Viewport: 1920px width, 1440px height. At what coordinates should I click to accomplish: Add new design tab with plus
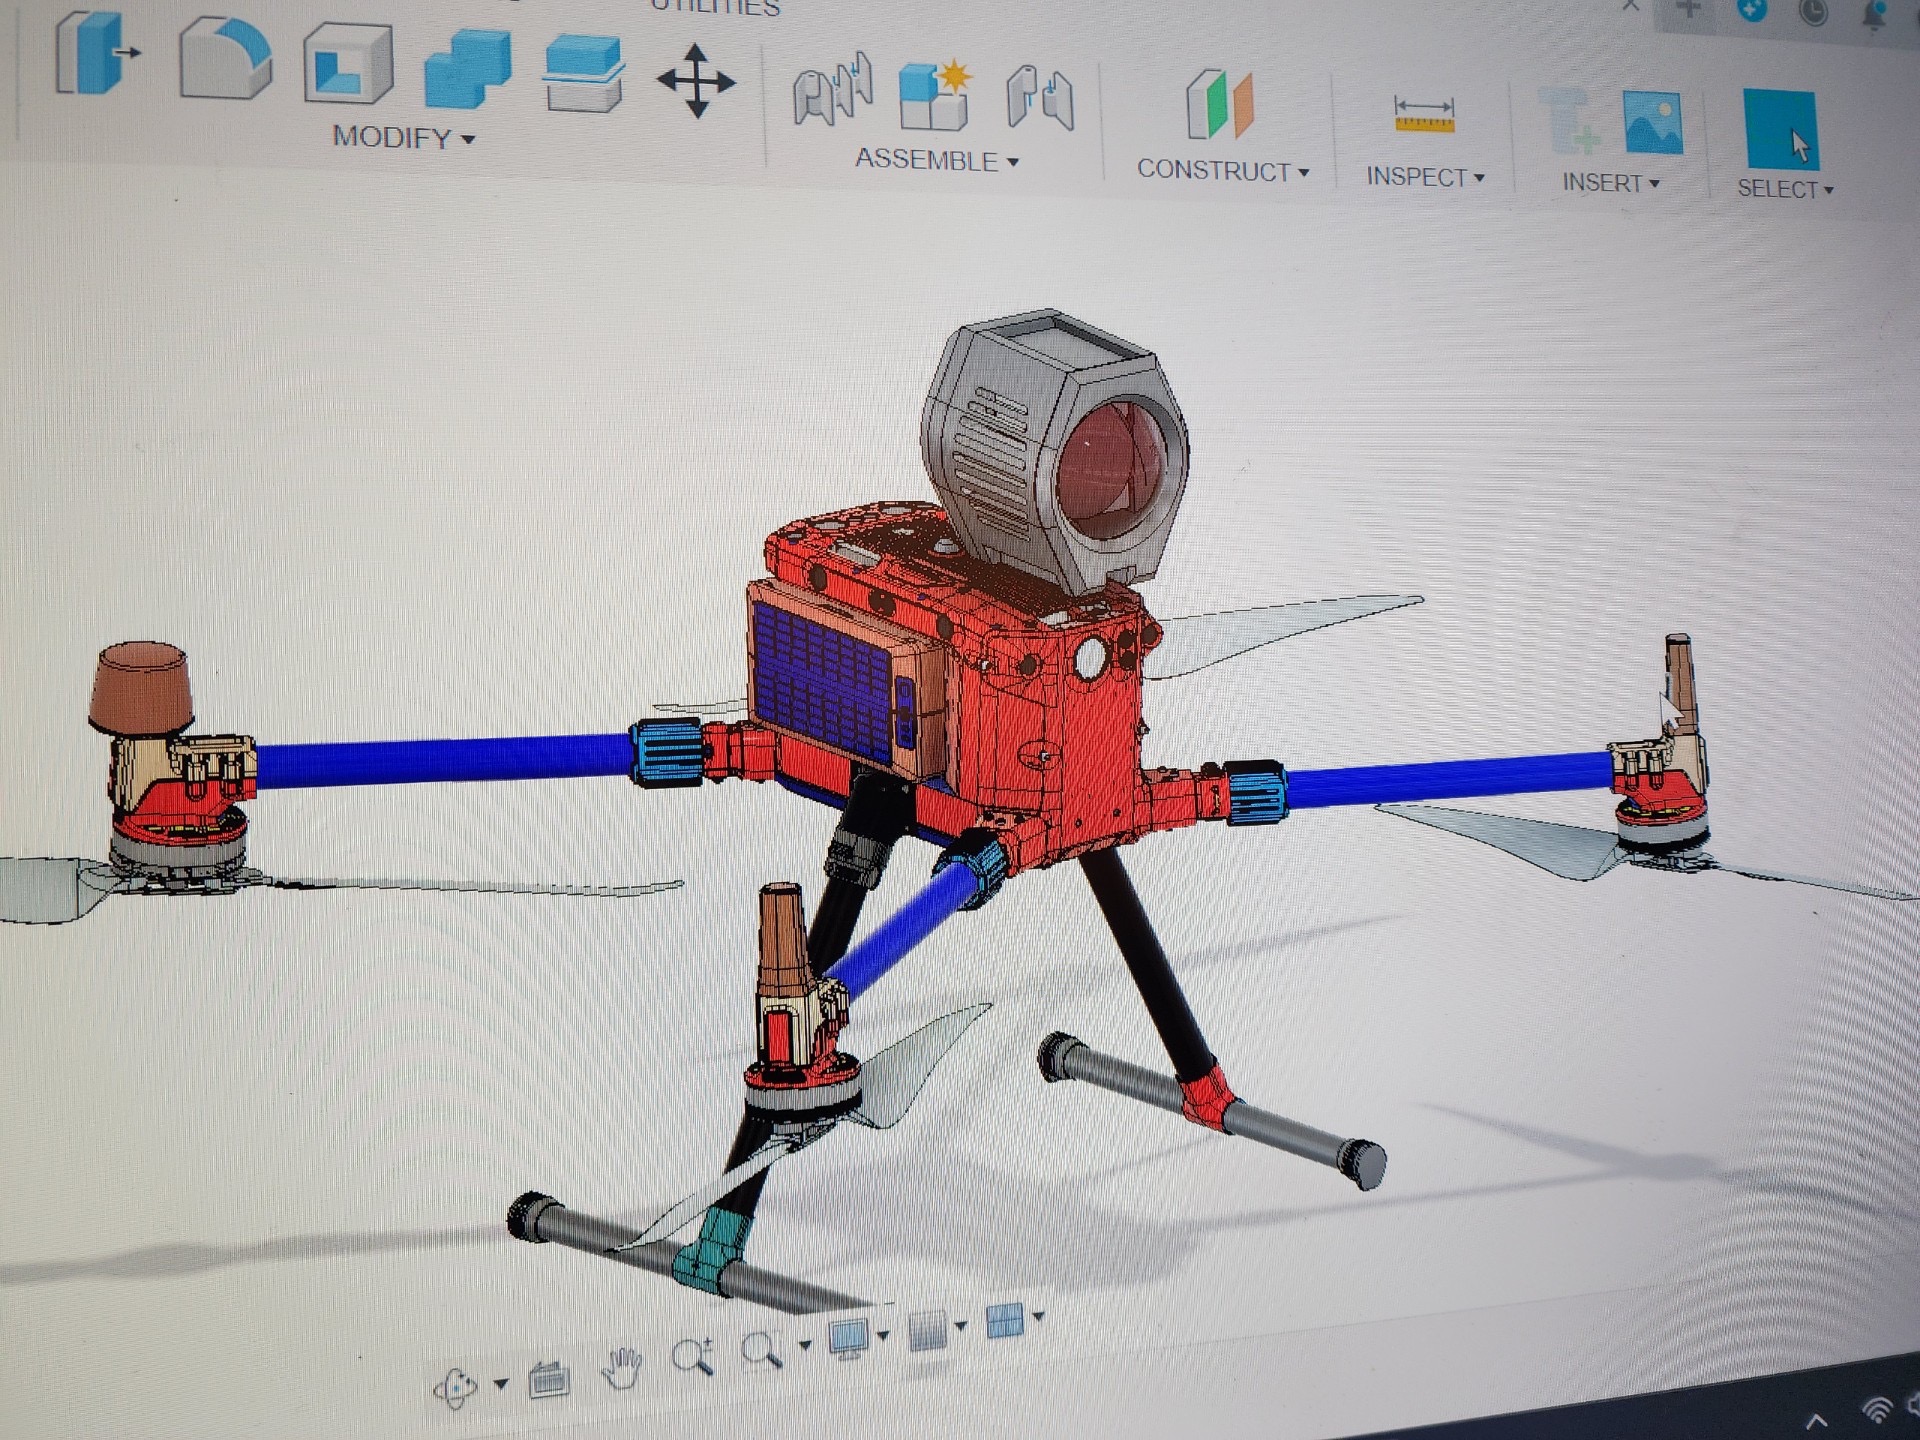point(1689,9)
